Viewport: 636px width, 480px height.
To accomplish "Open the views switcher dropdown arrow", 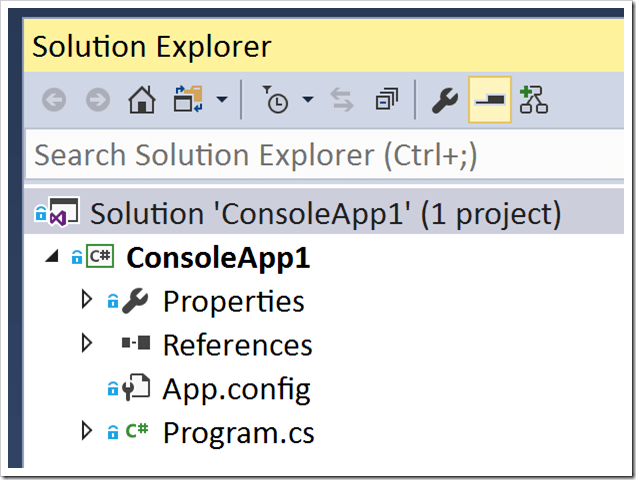I will tap(222, 99).
